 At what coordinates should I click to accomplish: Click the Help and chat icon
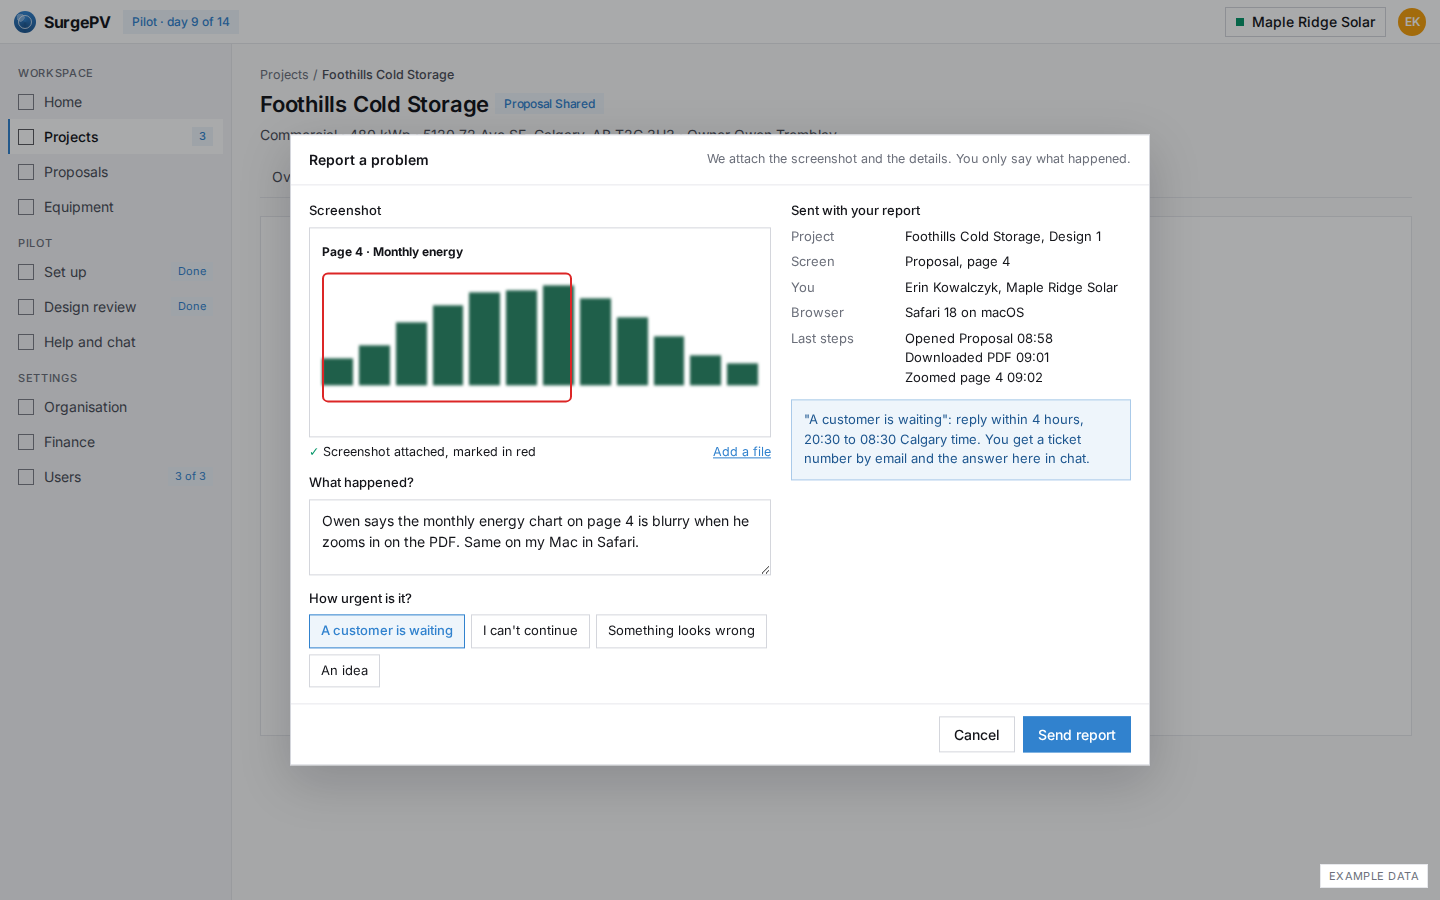(x=26, y=342)
